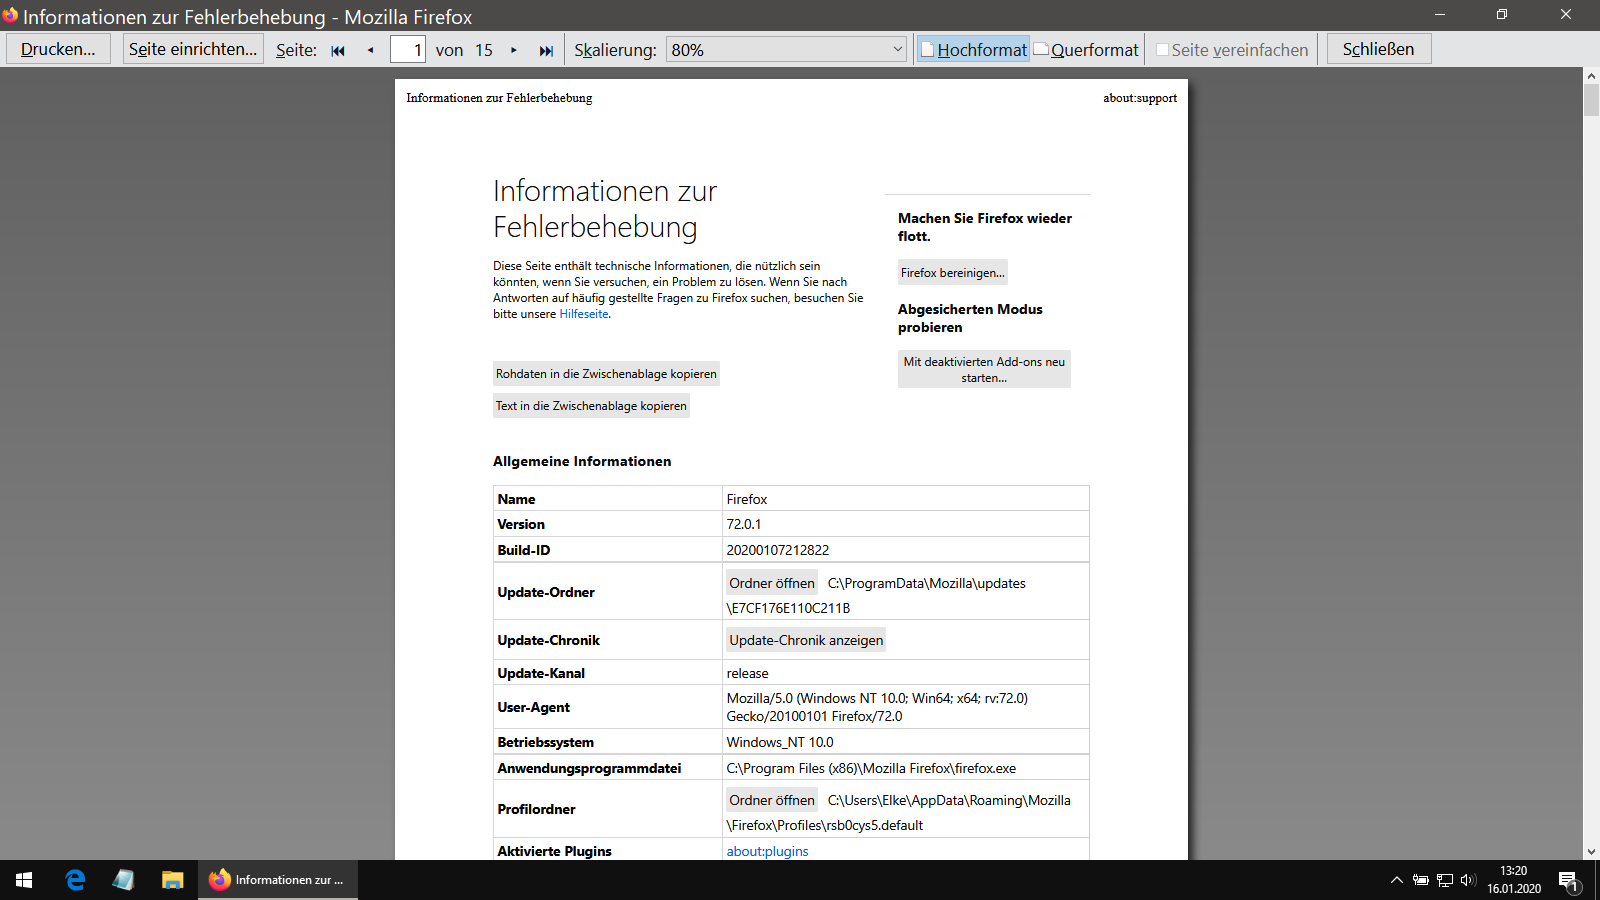Click the Firefox taskbar window item
Screen dimensions: 1600x900
tap(278, 880)
